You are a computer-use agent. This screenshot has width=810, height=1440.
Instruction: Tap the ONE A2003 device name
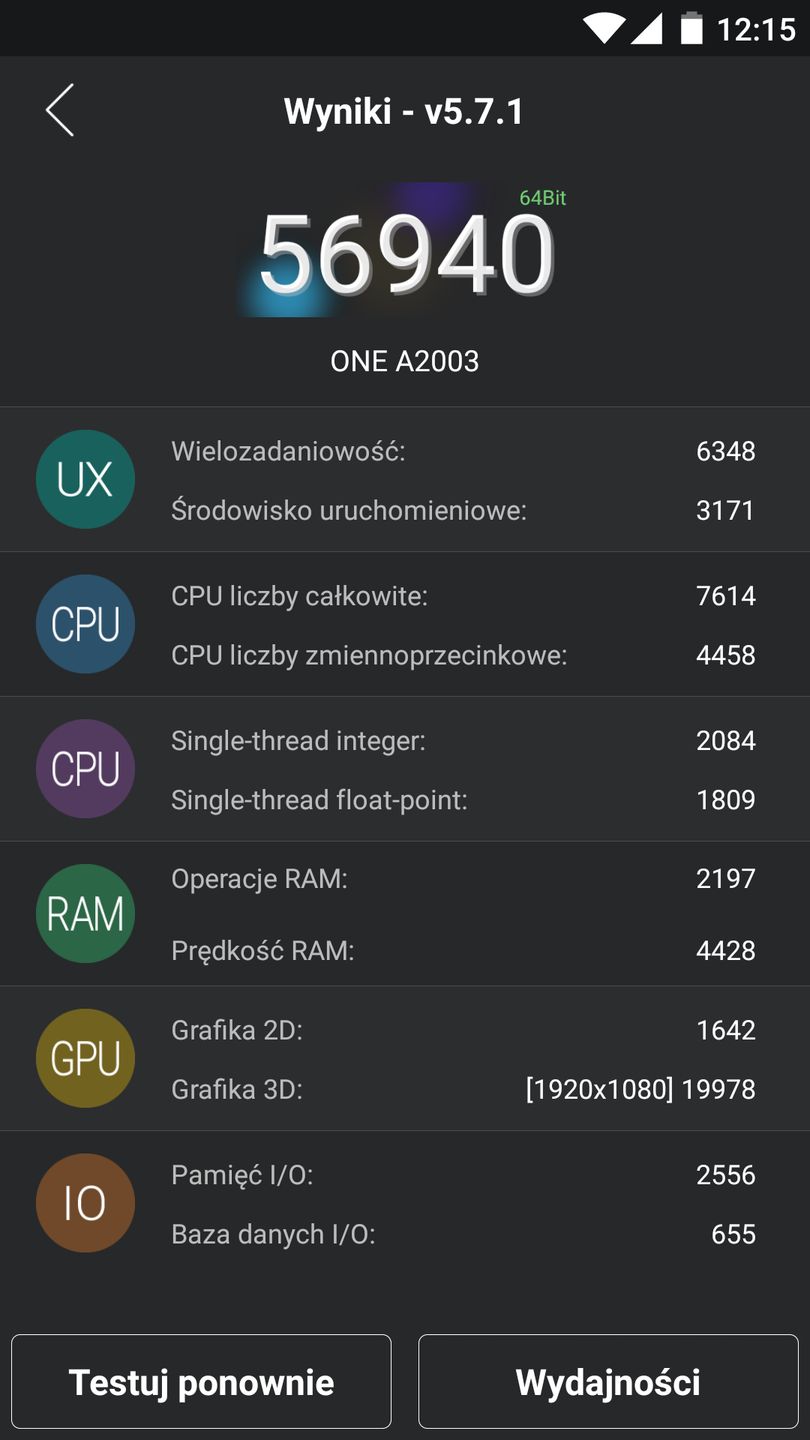[x=405, y=361]
